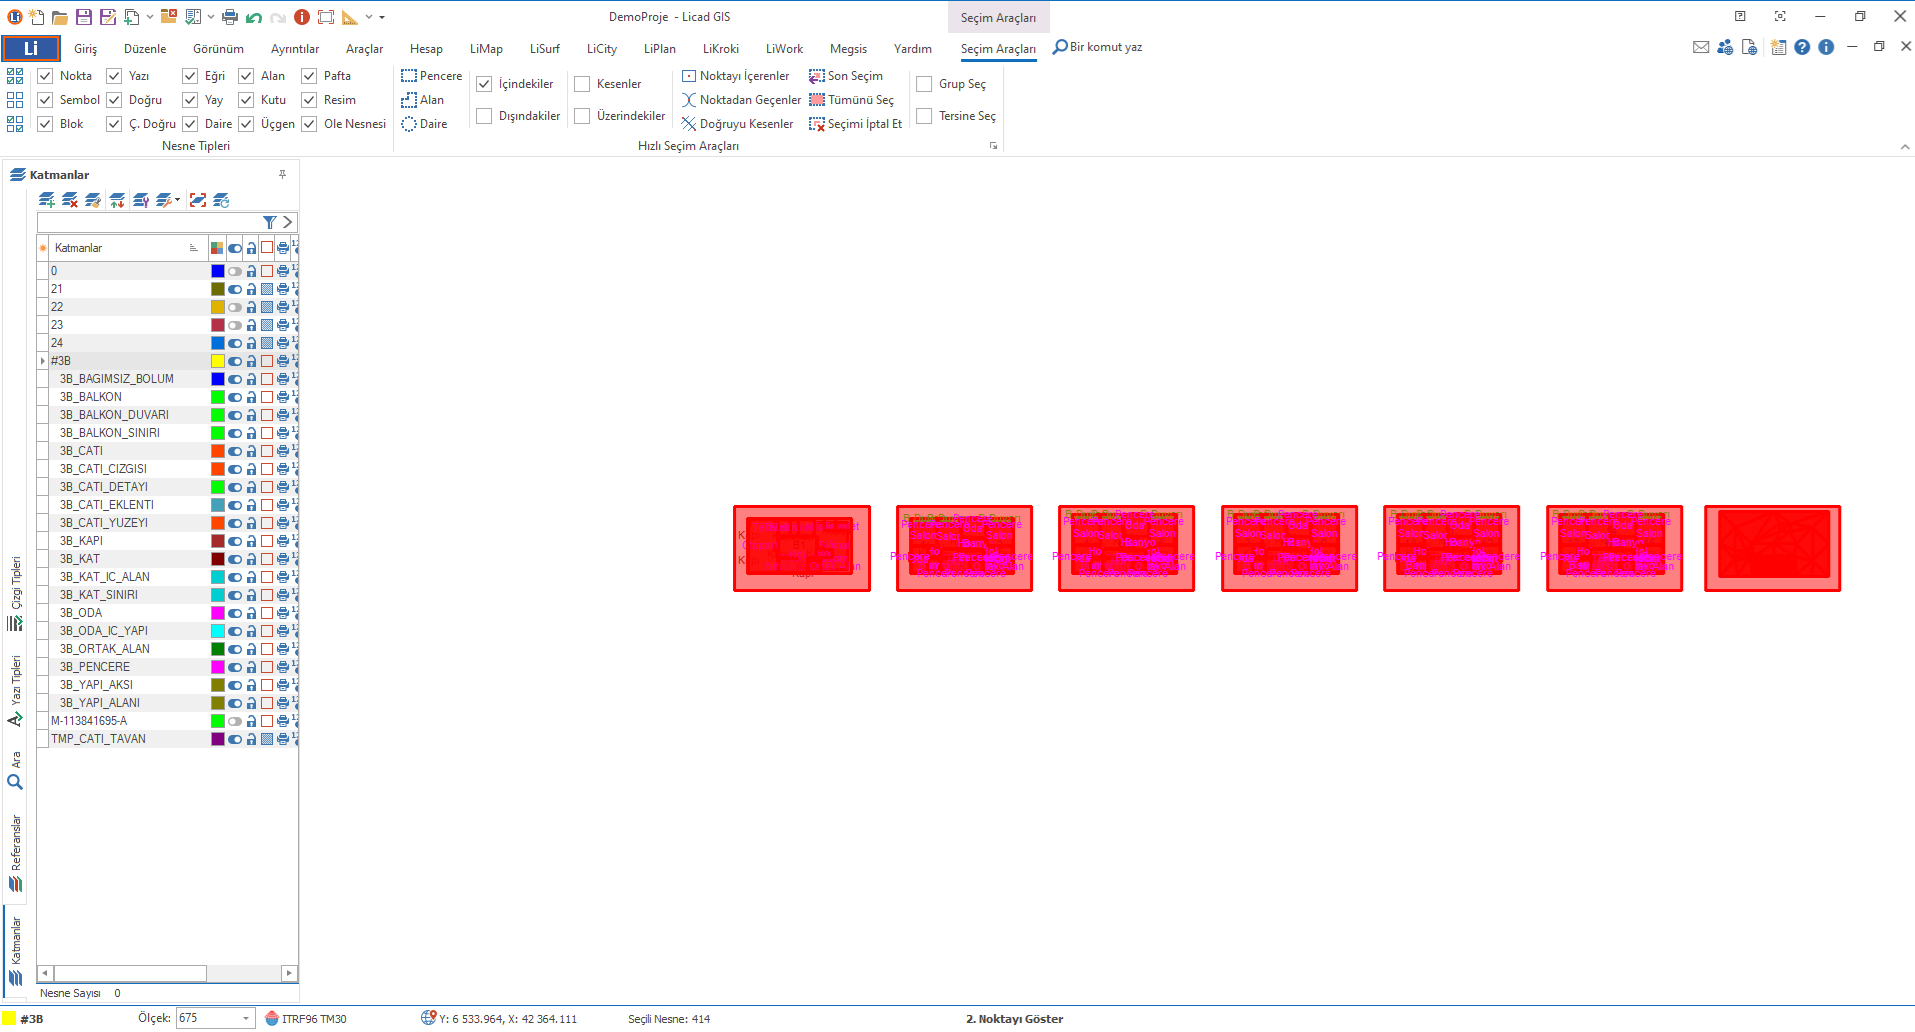This screenshot has width=1915, height=1032.
Task: Open dropdown next to layer wrench icon
Action: pos(178,200)
